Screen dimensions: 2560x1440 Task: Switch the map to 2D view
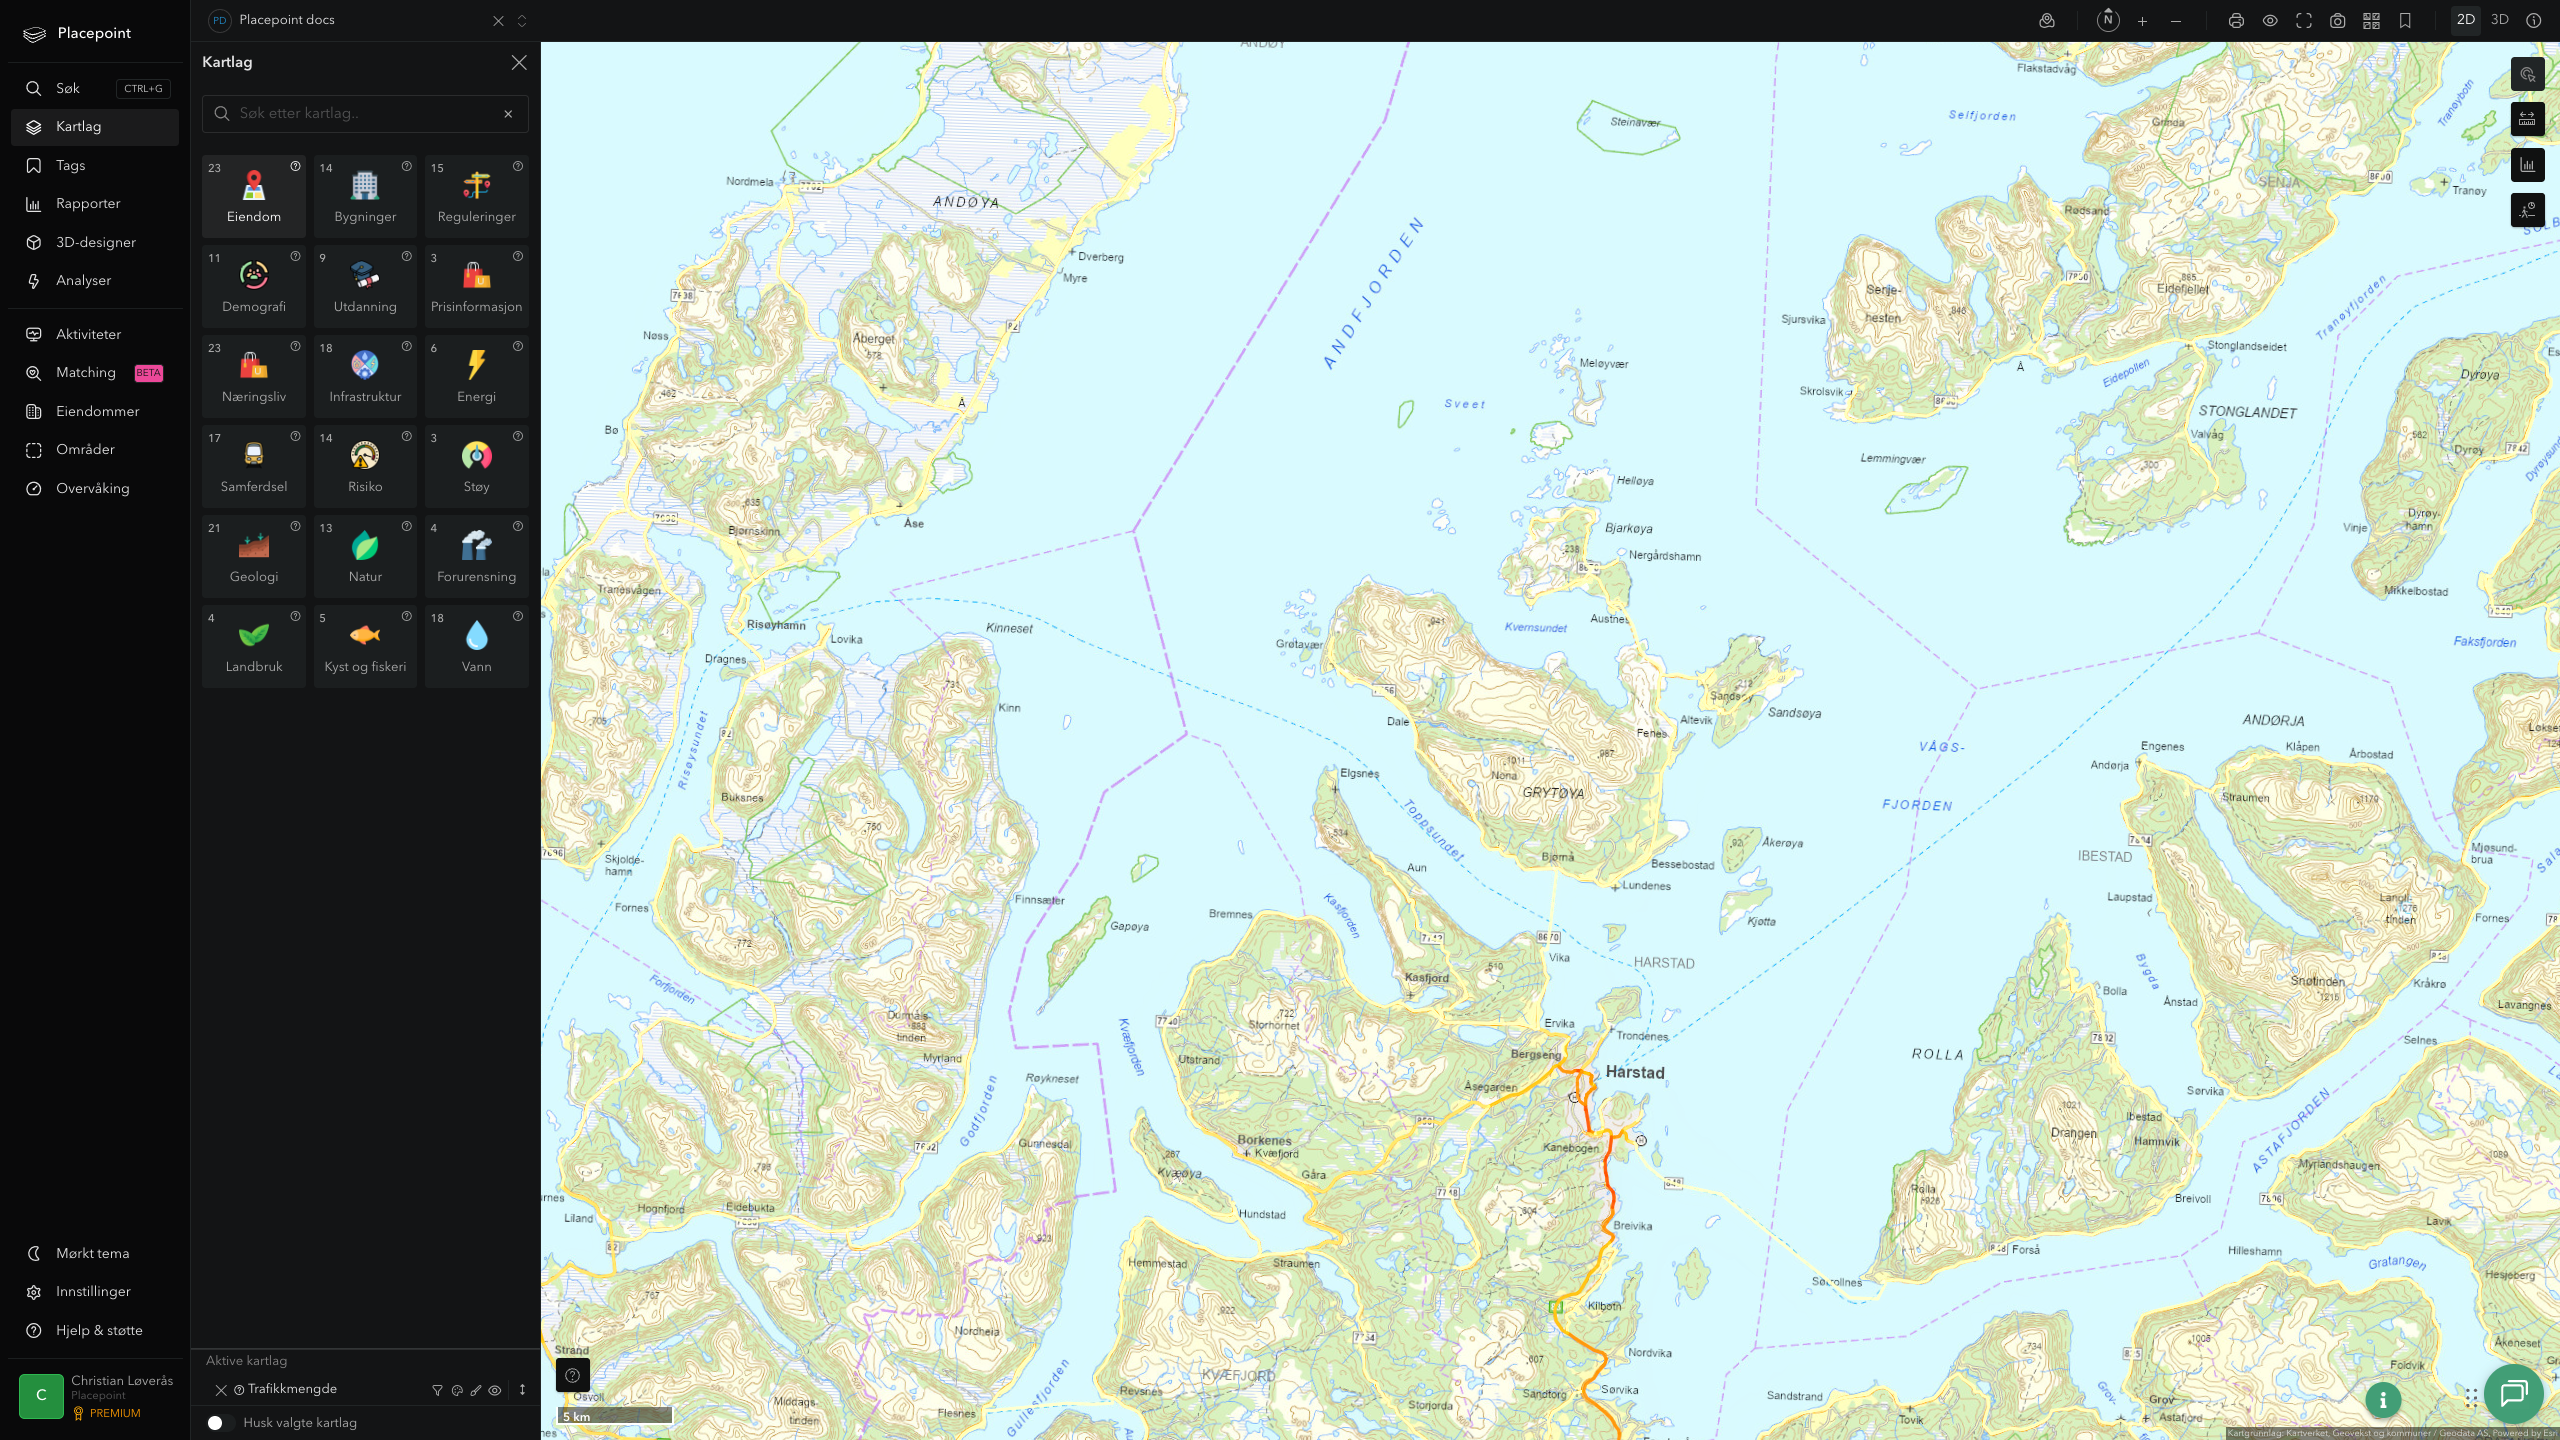click(2466, 20)
